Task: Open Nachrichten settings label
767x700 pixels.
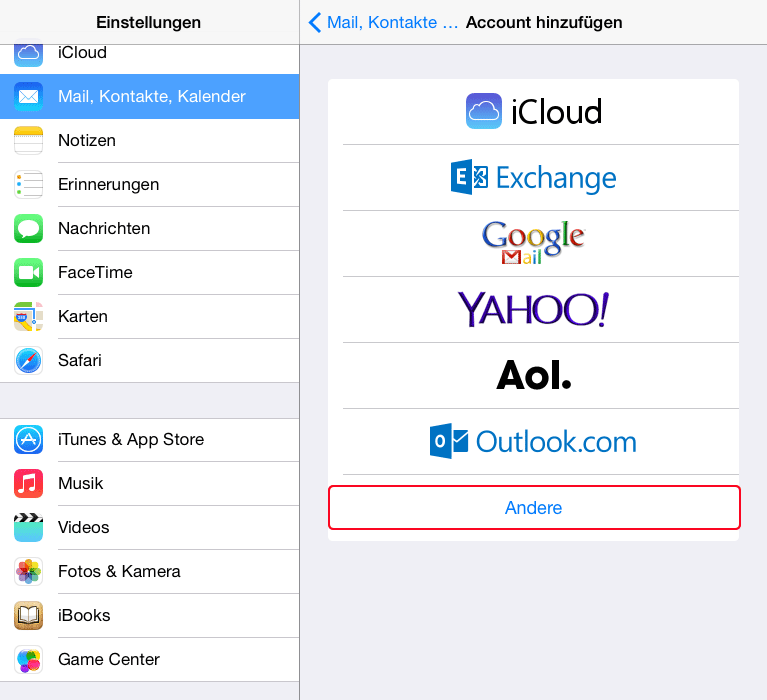Action: [104, 228]
